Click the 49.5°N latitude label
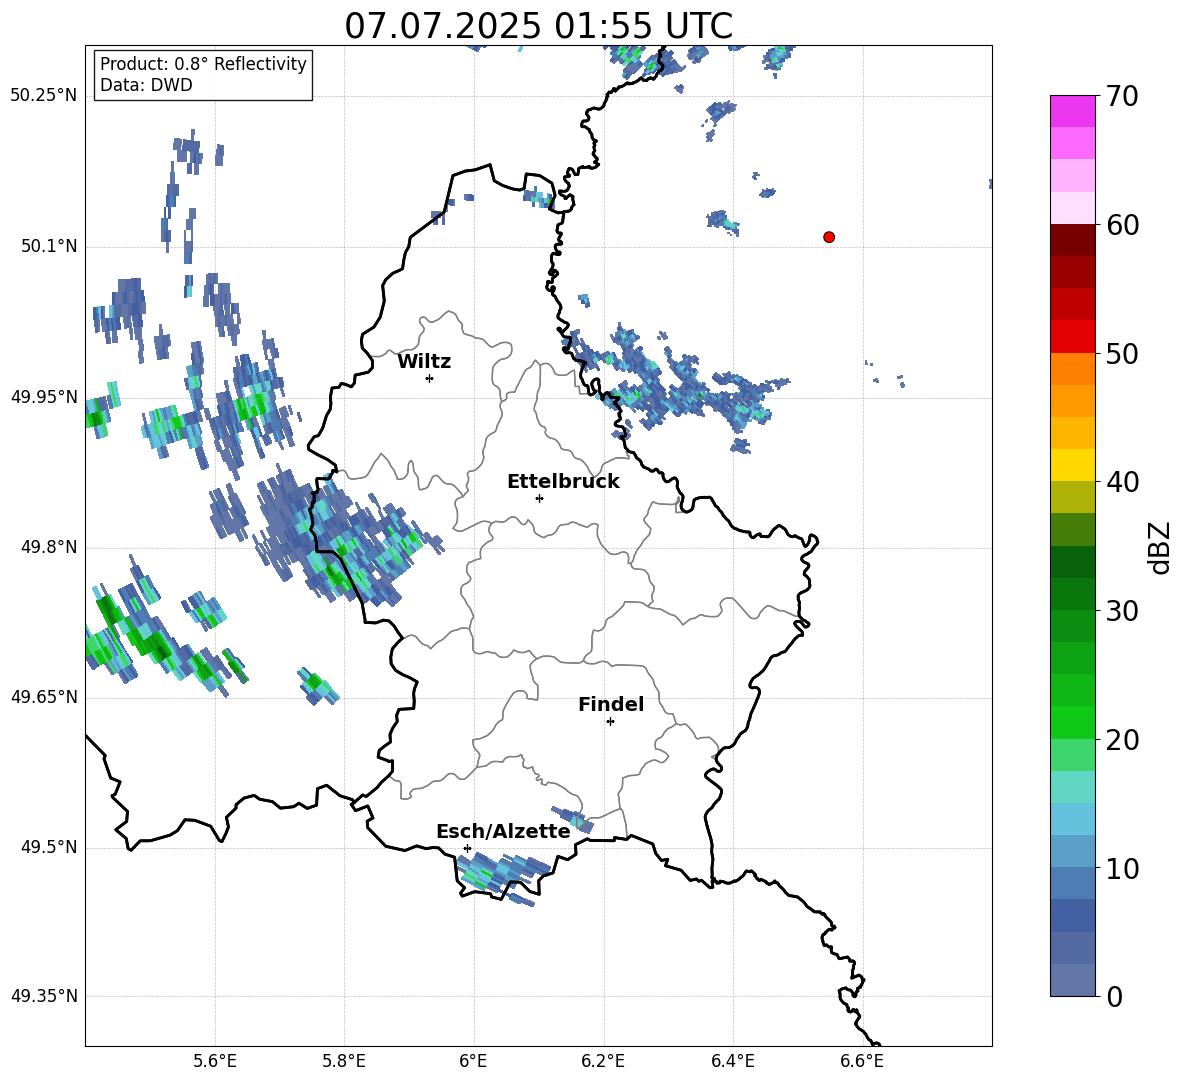 point(49,848)
